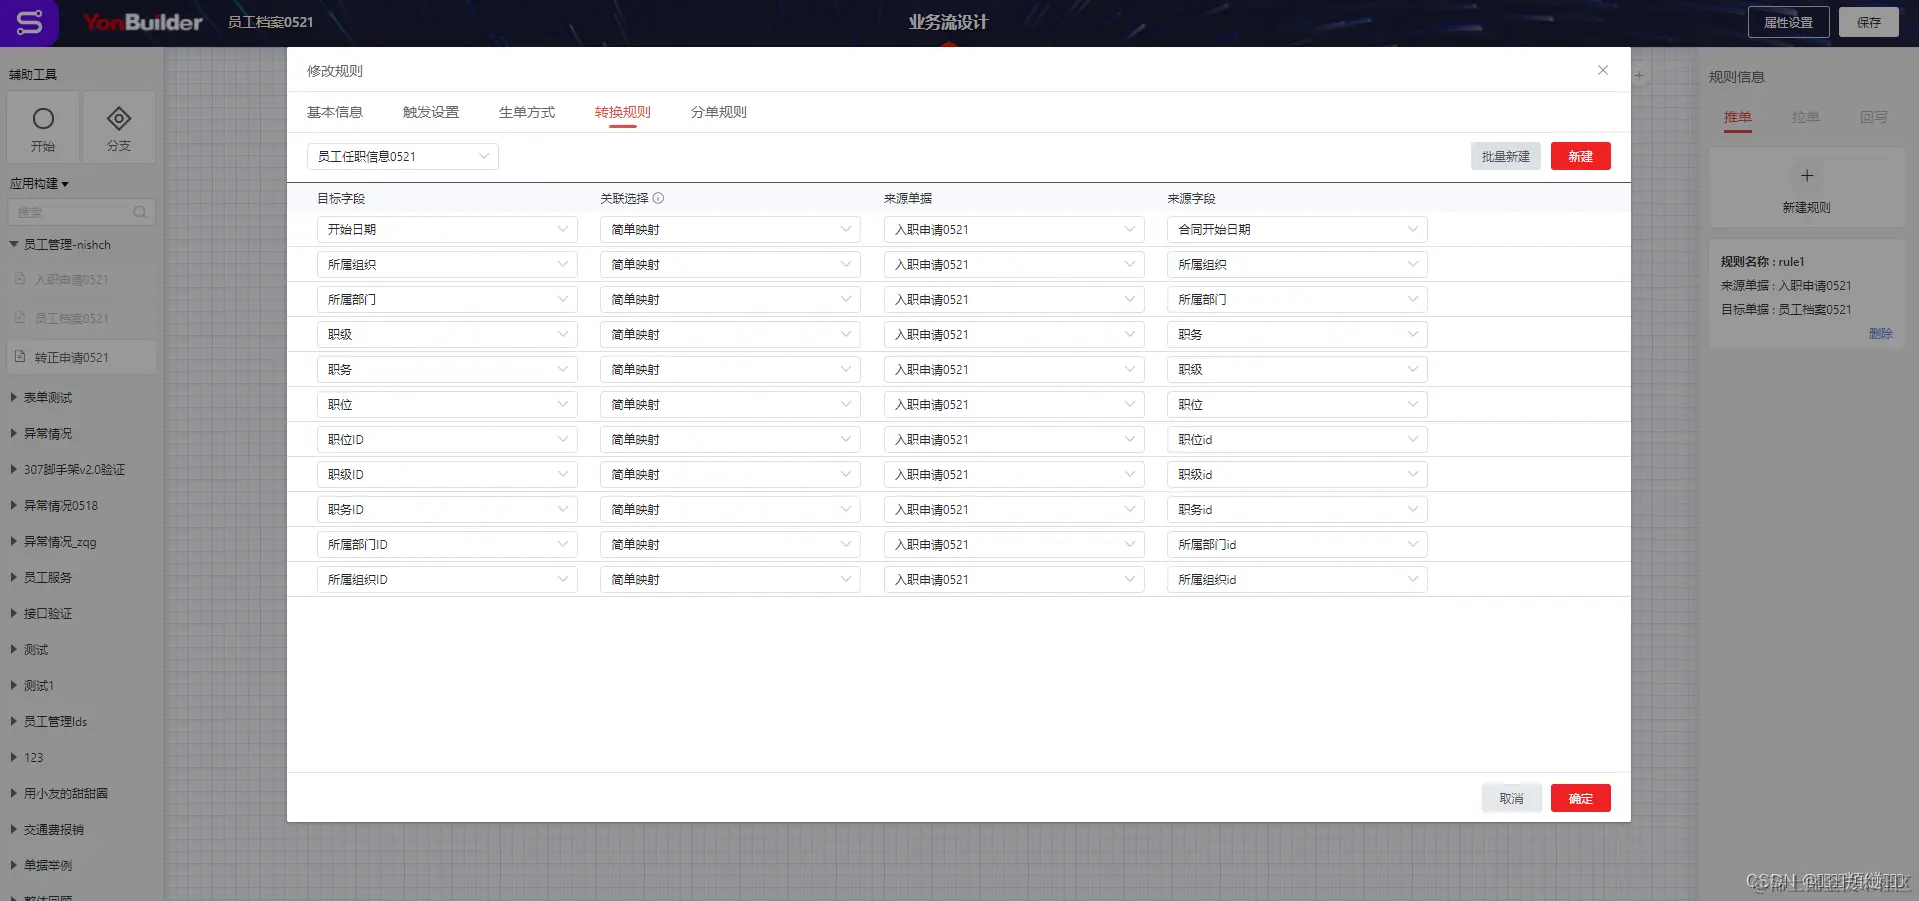Collapse the 员工管理-nishch tree node

coord(14,244)
